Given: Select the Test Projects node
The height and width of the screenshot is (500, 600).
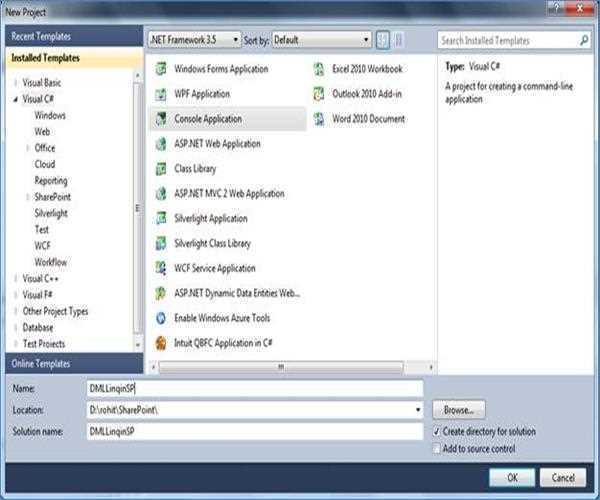Looking at the screenshot, I should point(44,344).
